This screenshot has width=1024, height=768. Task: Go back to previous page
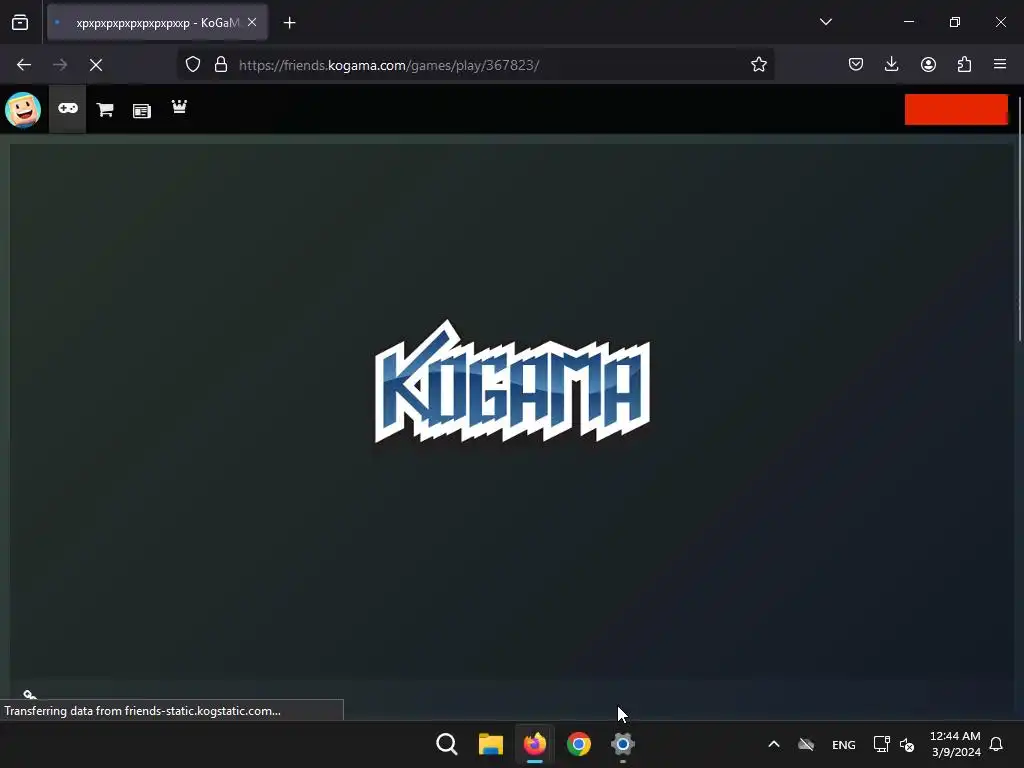pyautogui.click(x=24, y=65)
